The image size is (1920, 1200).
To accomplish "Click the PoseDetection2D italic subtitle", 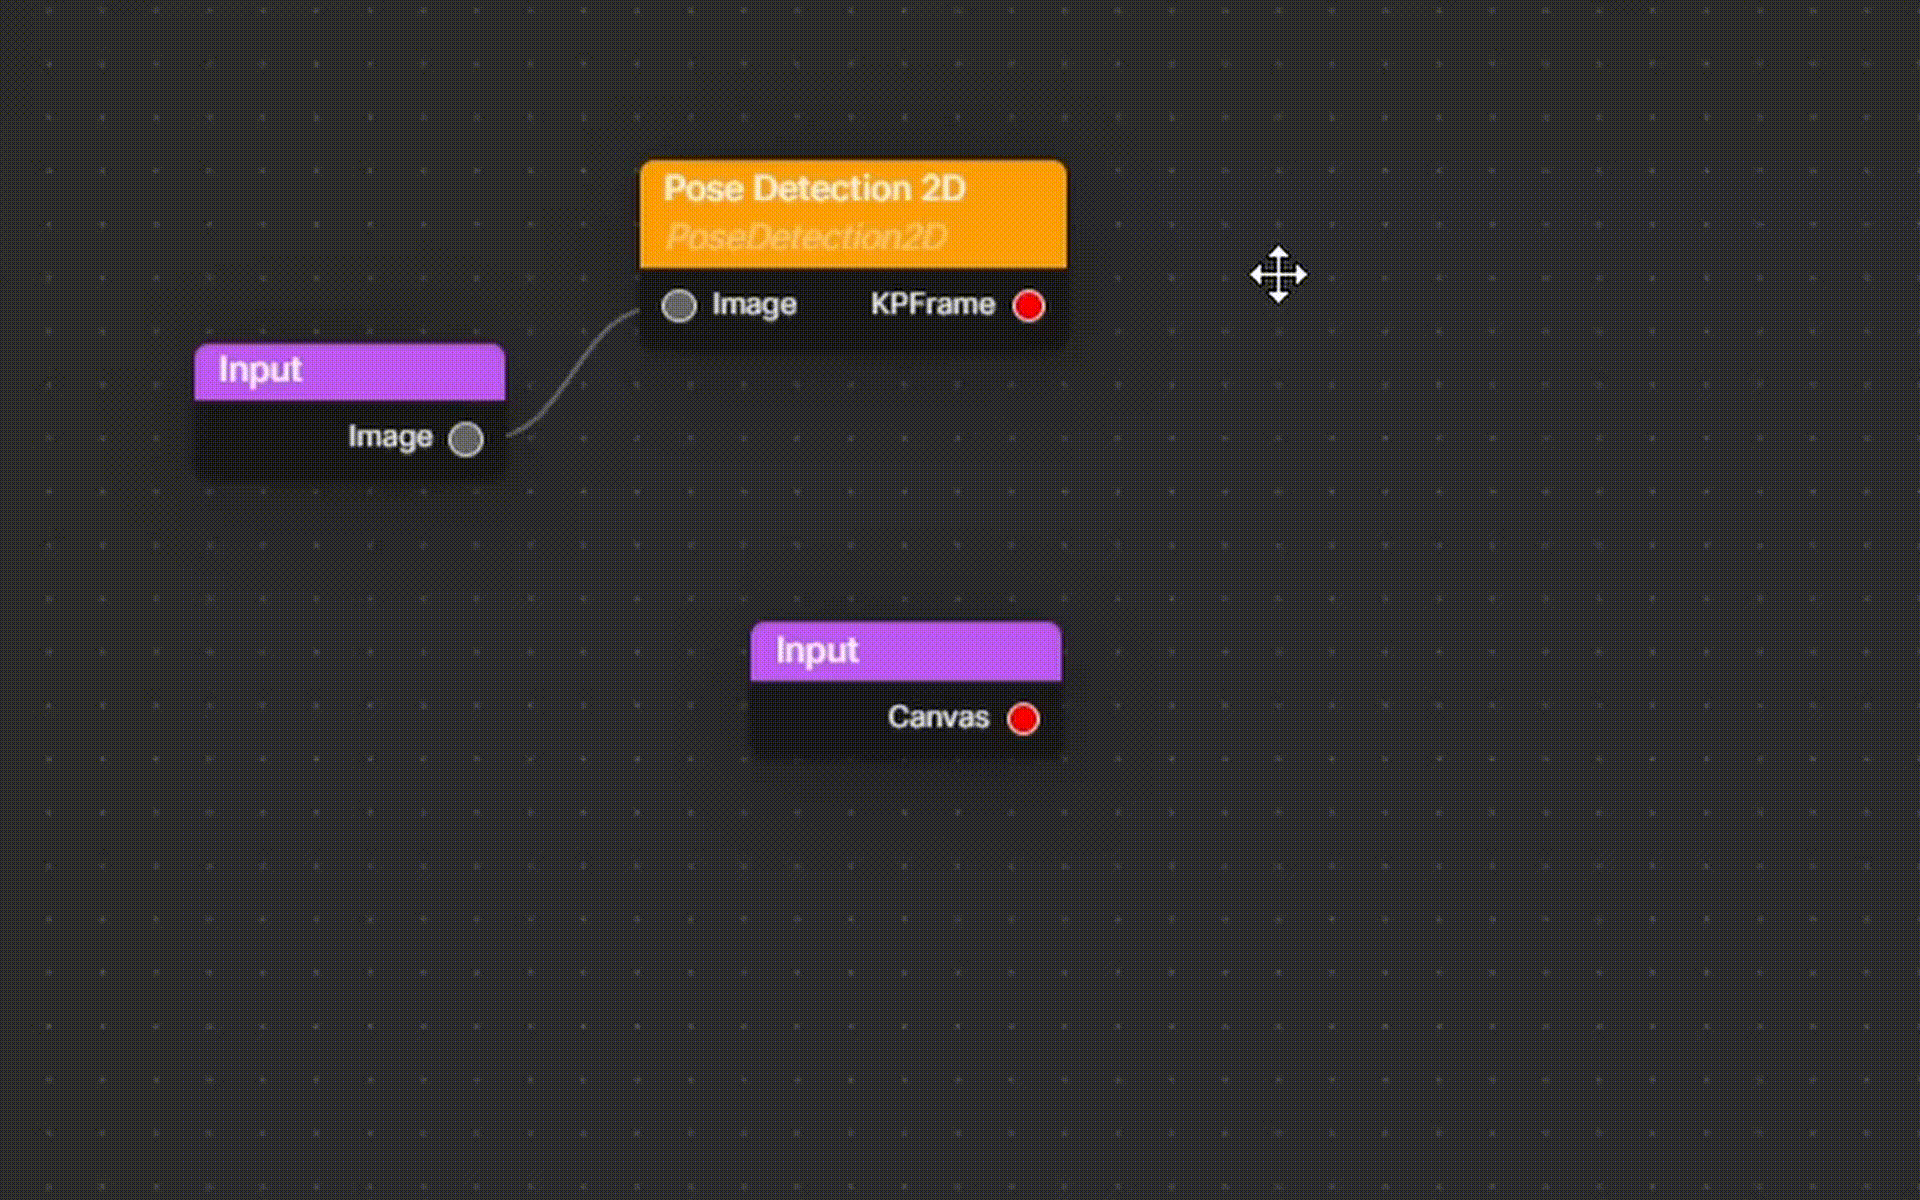I will tap(806, 237).
